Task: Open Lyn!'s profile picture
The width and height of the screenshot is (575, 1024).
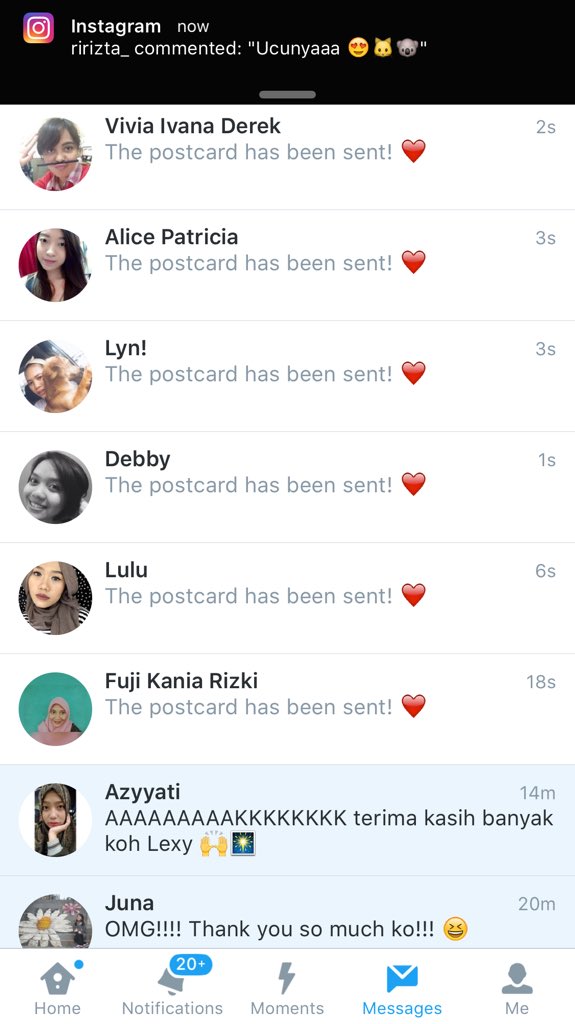Action: (56, 376)
